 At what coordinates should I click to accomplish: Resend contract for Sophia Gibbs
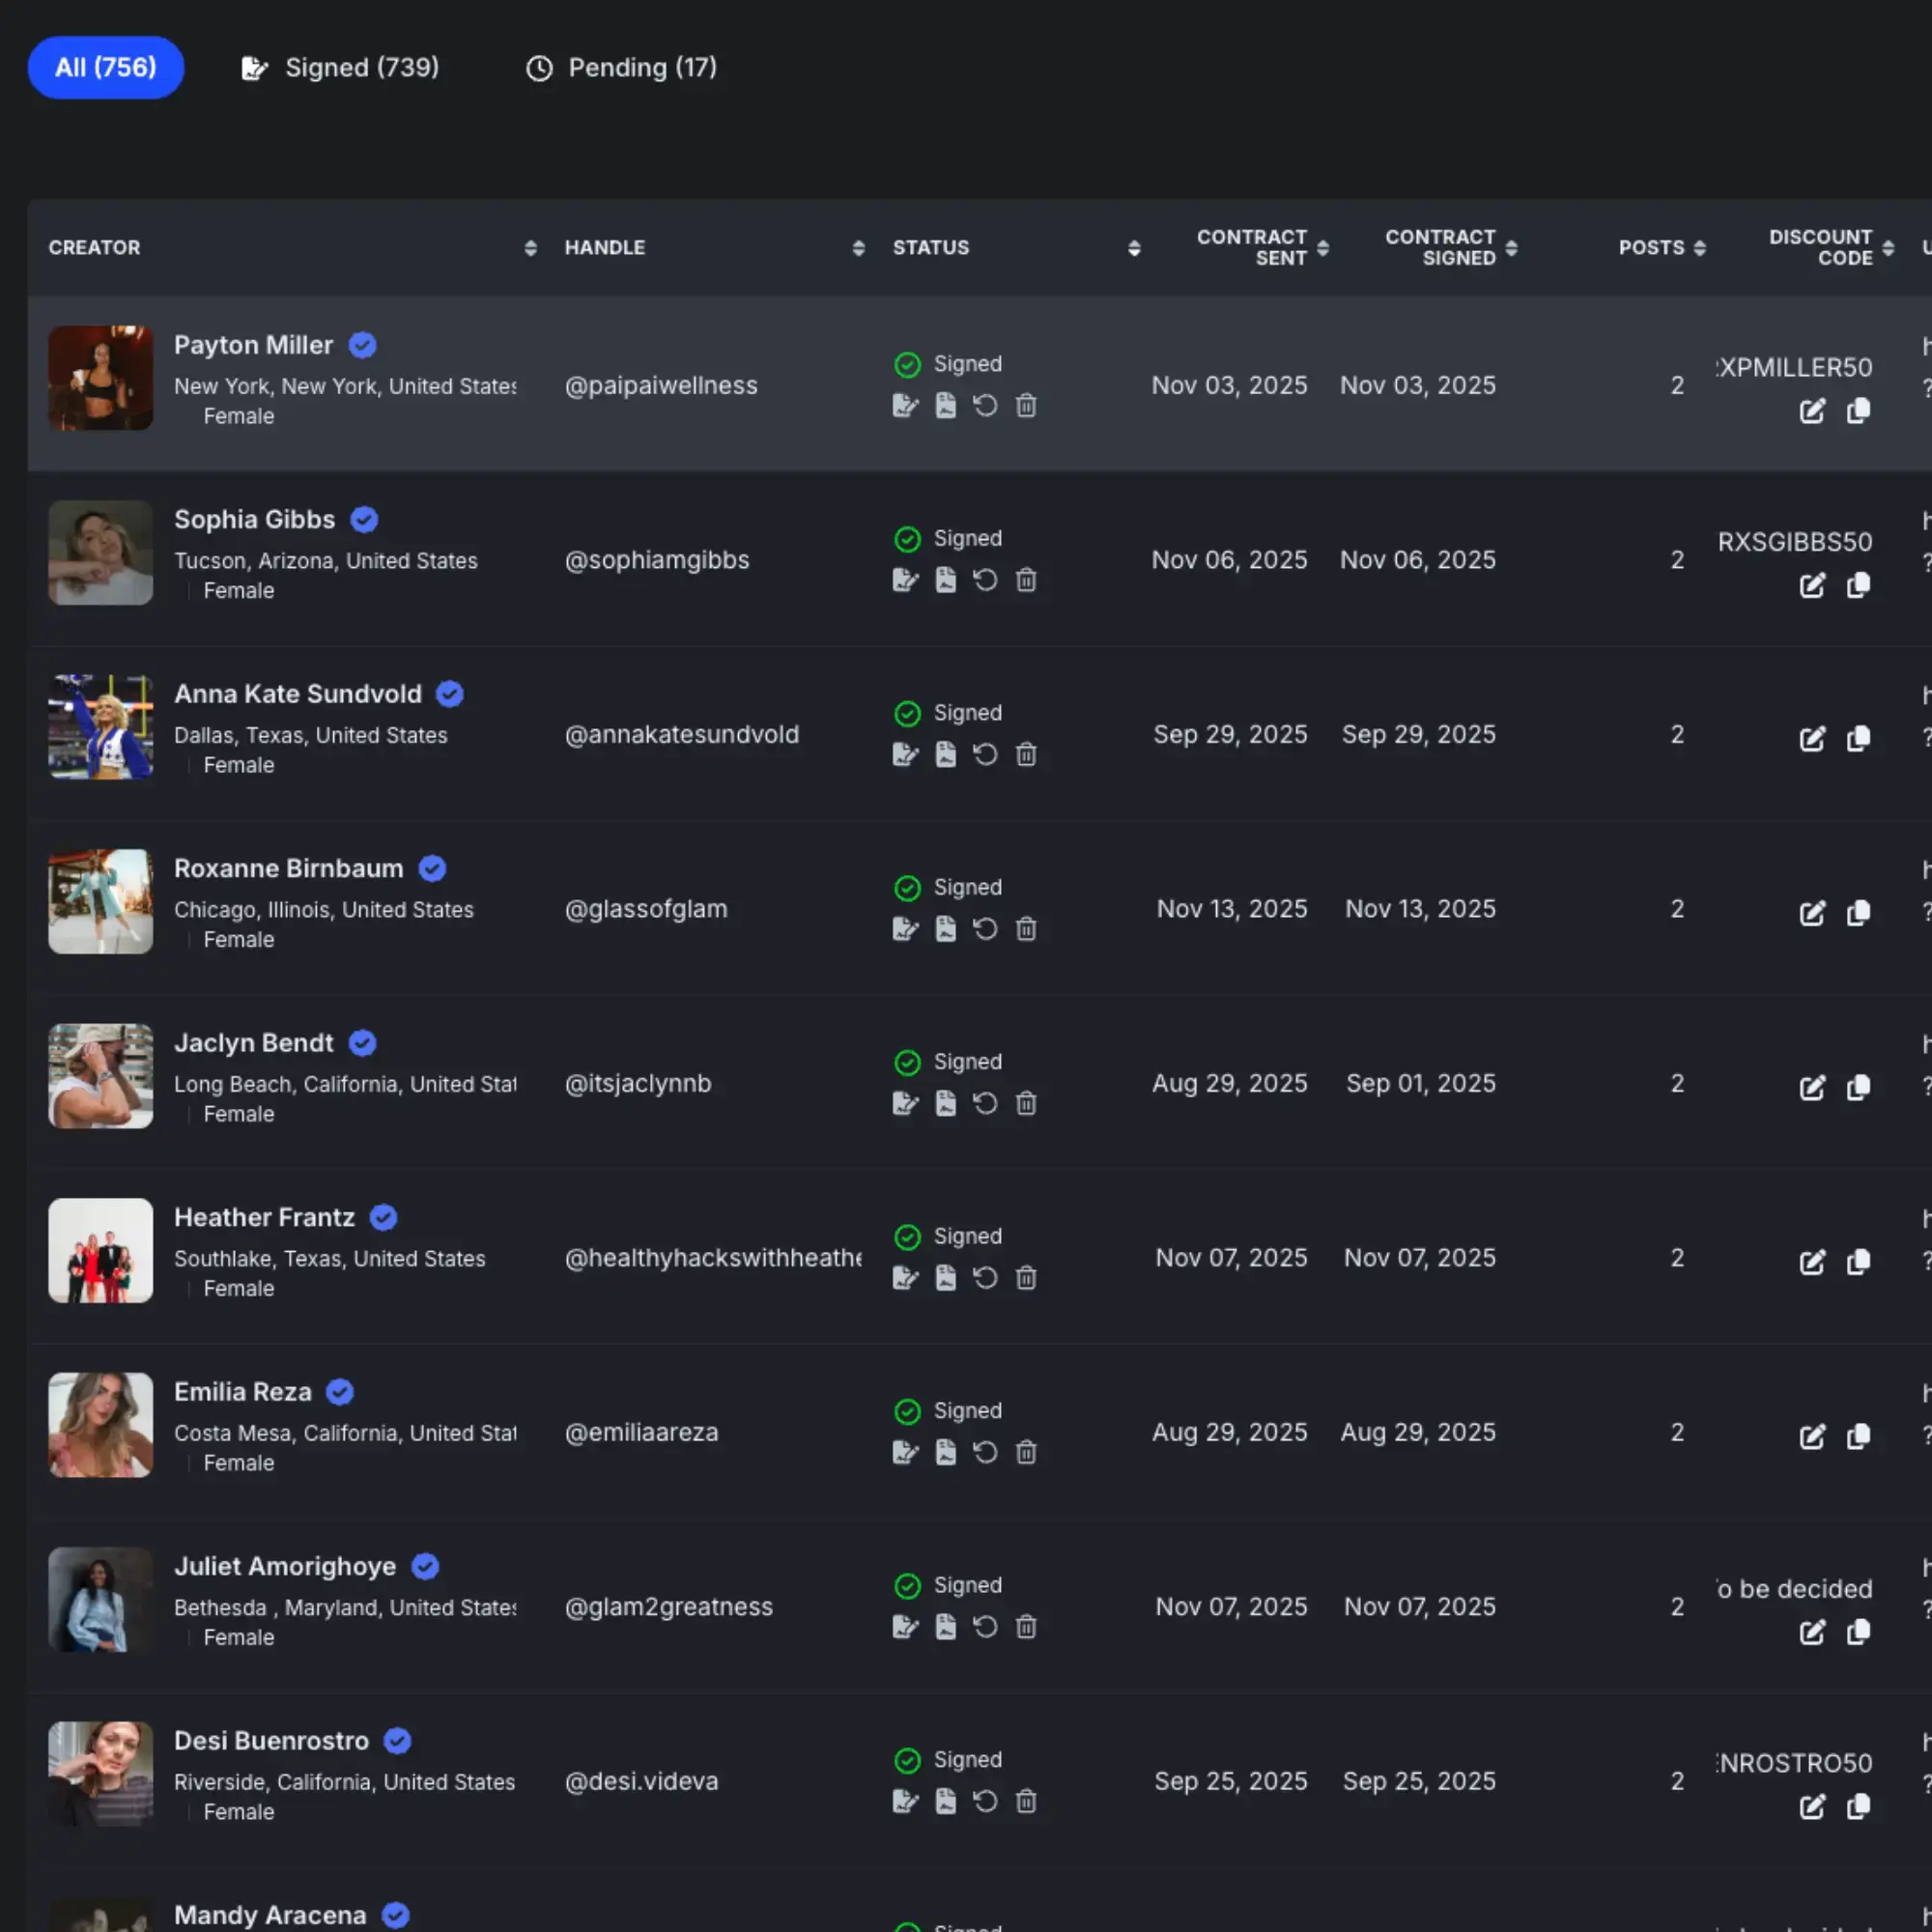(x=985, y=580)
